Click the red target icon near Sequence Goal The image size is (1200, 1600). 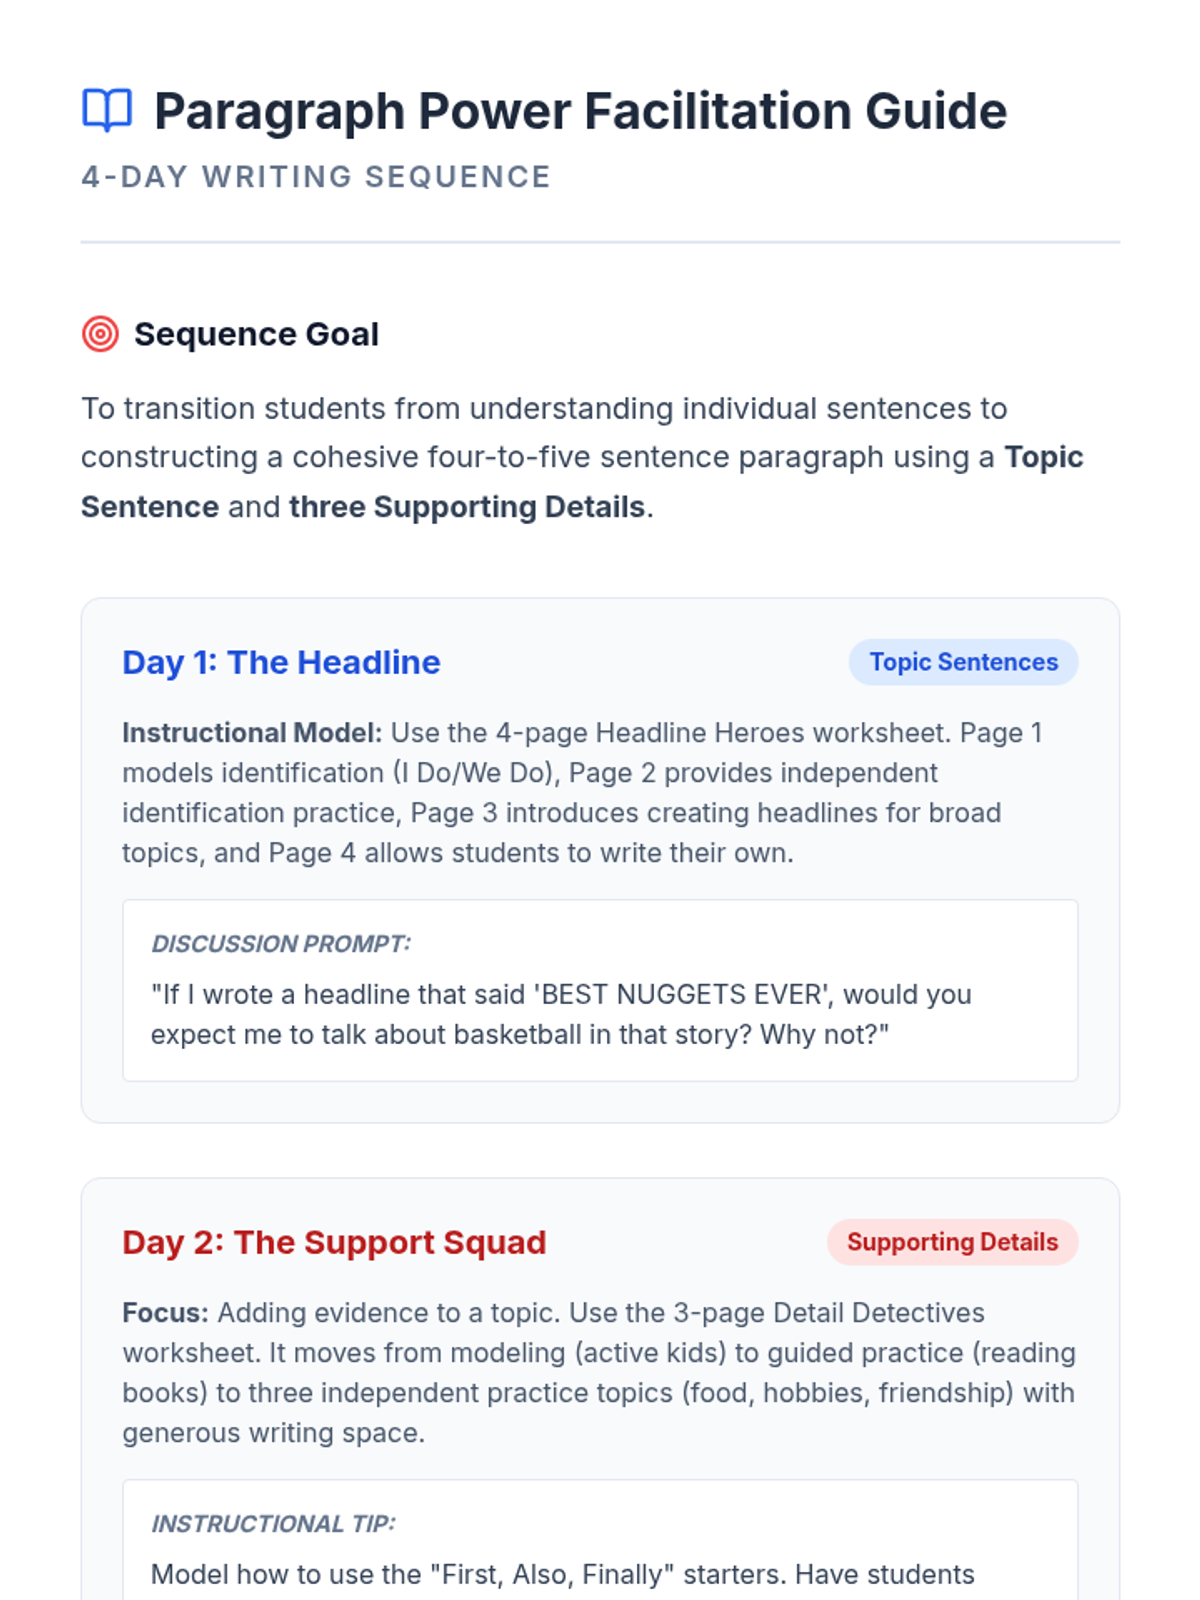coord(100,334)
